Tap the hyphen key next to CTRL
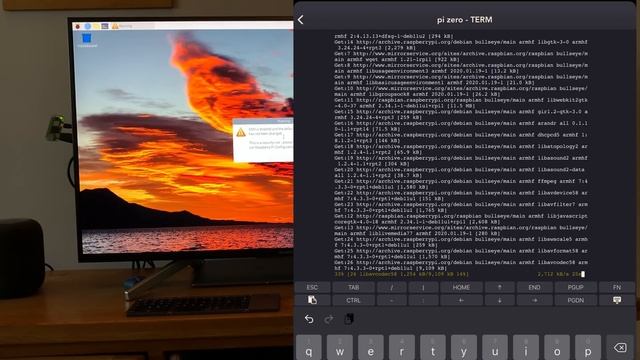The height and width of the screenshot is (360, 640). click(392, 300)
